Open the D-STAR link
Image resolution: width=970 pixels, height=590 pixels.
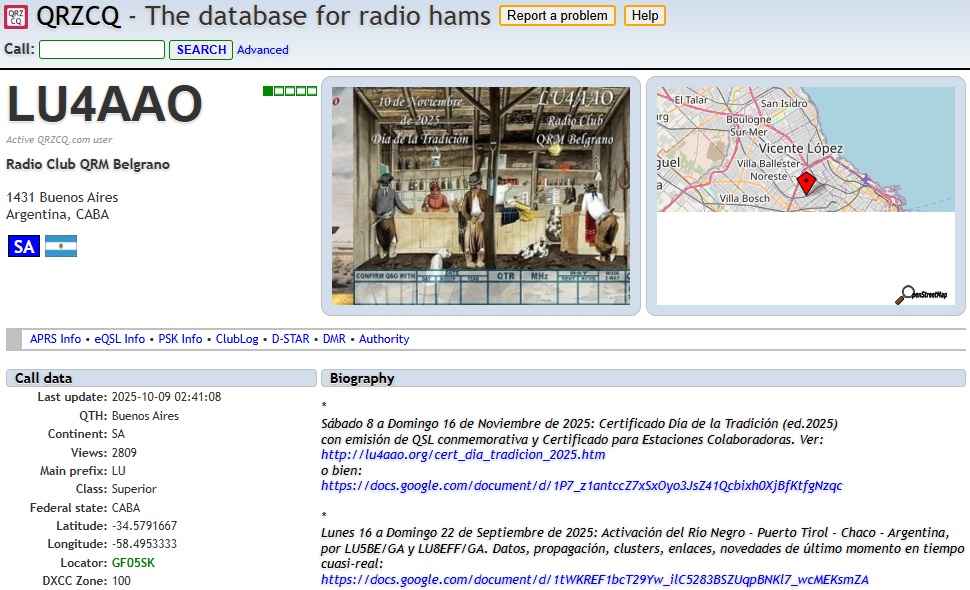291,339
